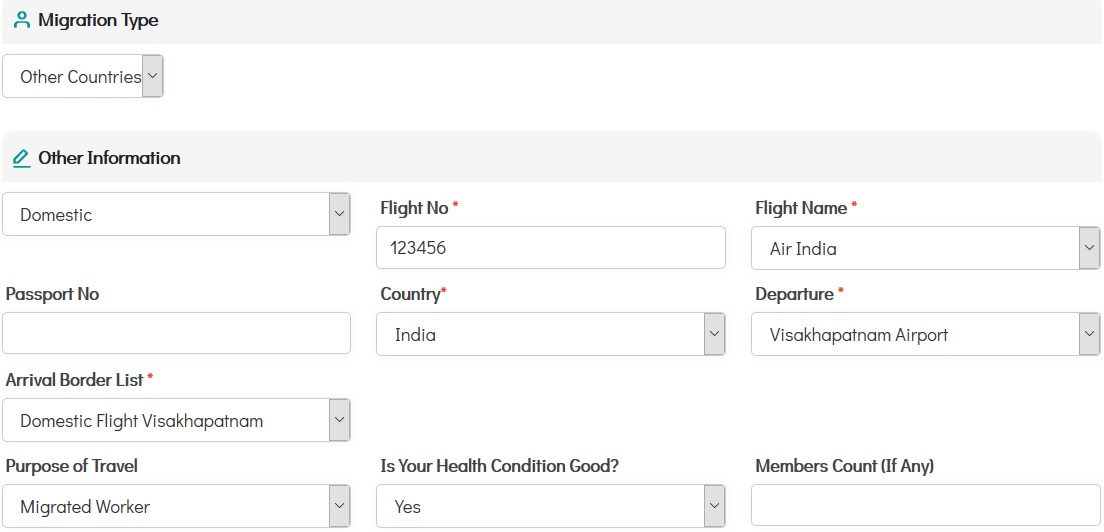Expand the Domestic flight type dropdown

tap(176, 215)
